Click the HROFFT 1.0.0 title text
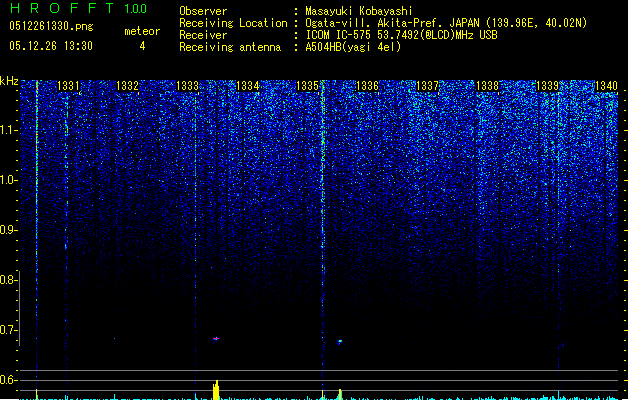The width and height of the screenshot is (629, 400). [x=79, y=8]
